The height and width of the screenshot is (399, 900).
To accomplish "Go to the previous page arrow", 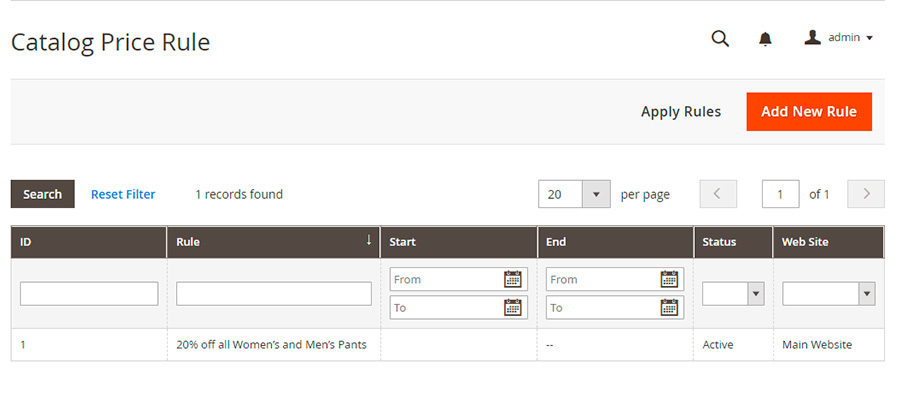I will coord(717,194).
